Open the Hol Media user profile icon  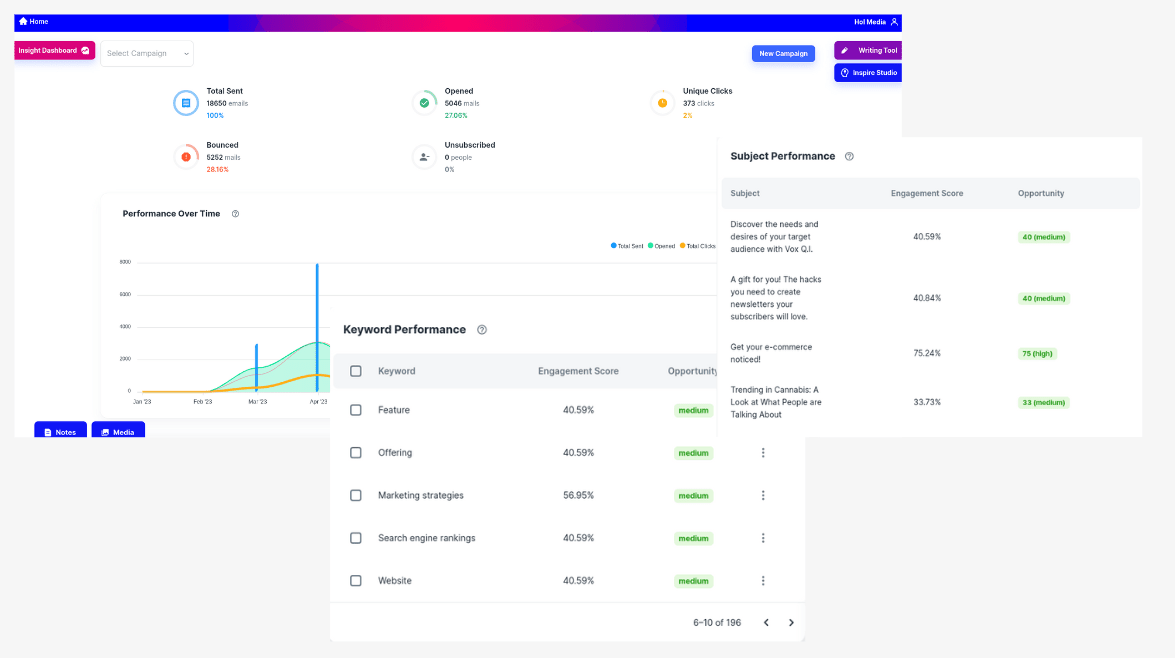(x=894, y=21)
